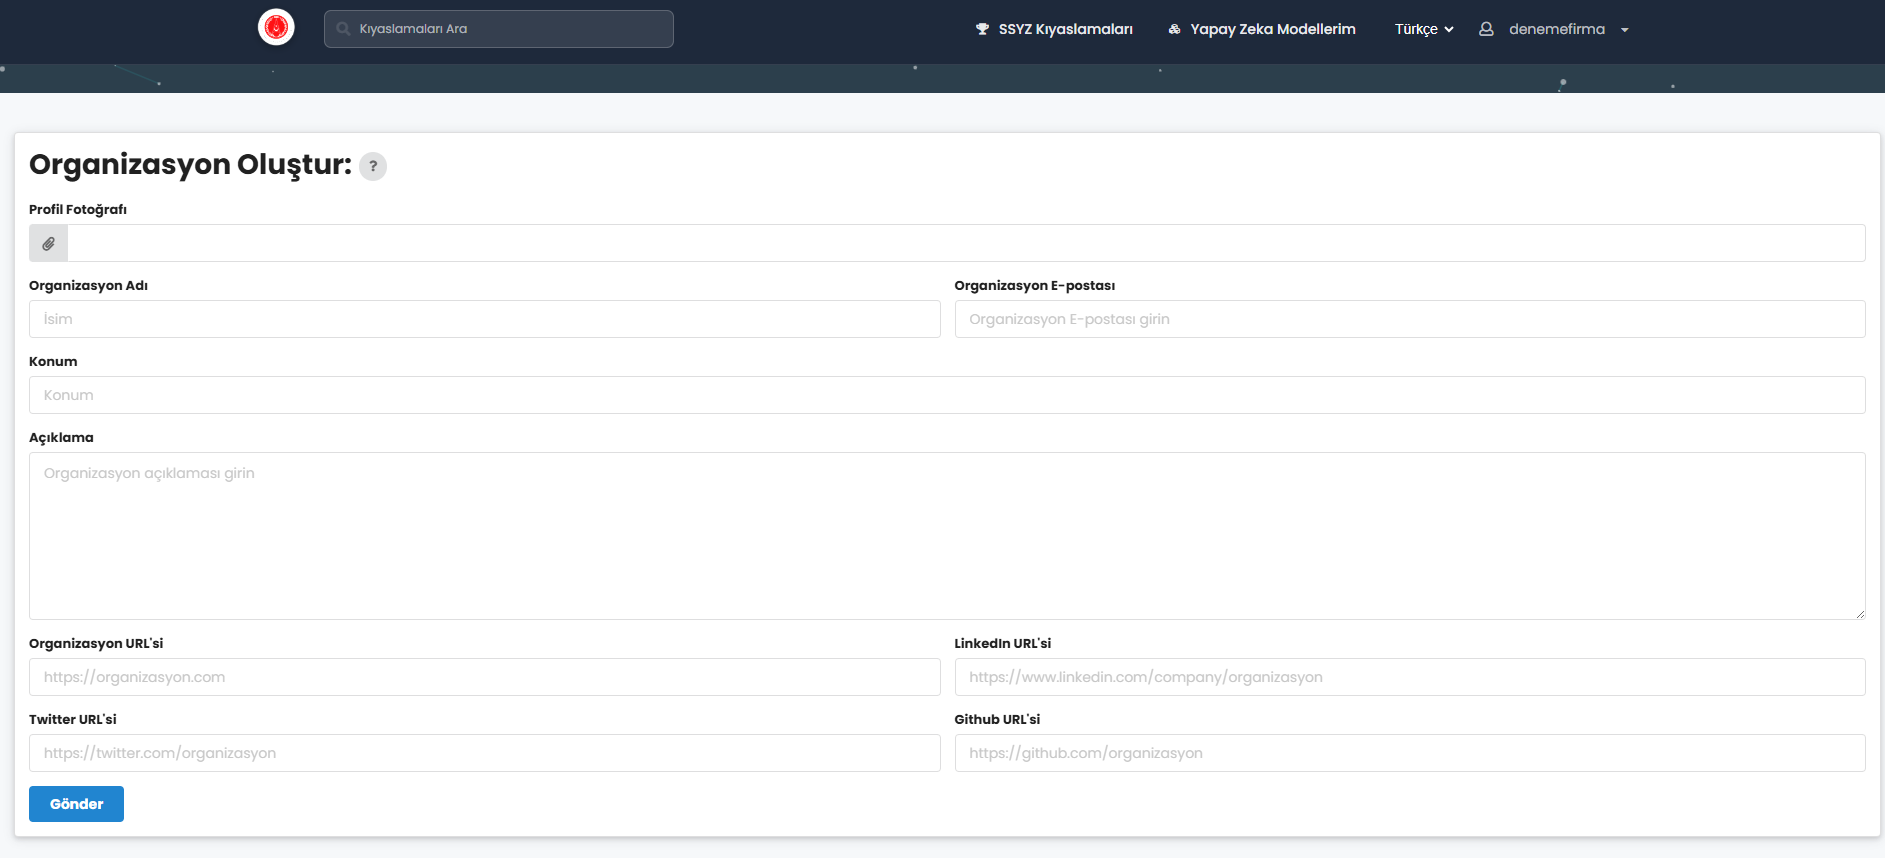Click the red site logo in the navbar

coord(276,27)
